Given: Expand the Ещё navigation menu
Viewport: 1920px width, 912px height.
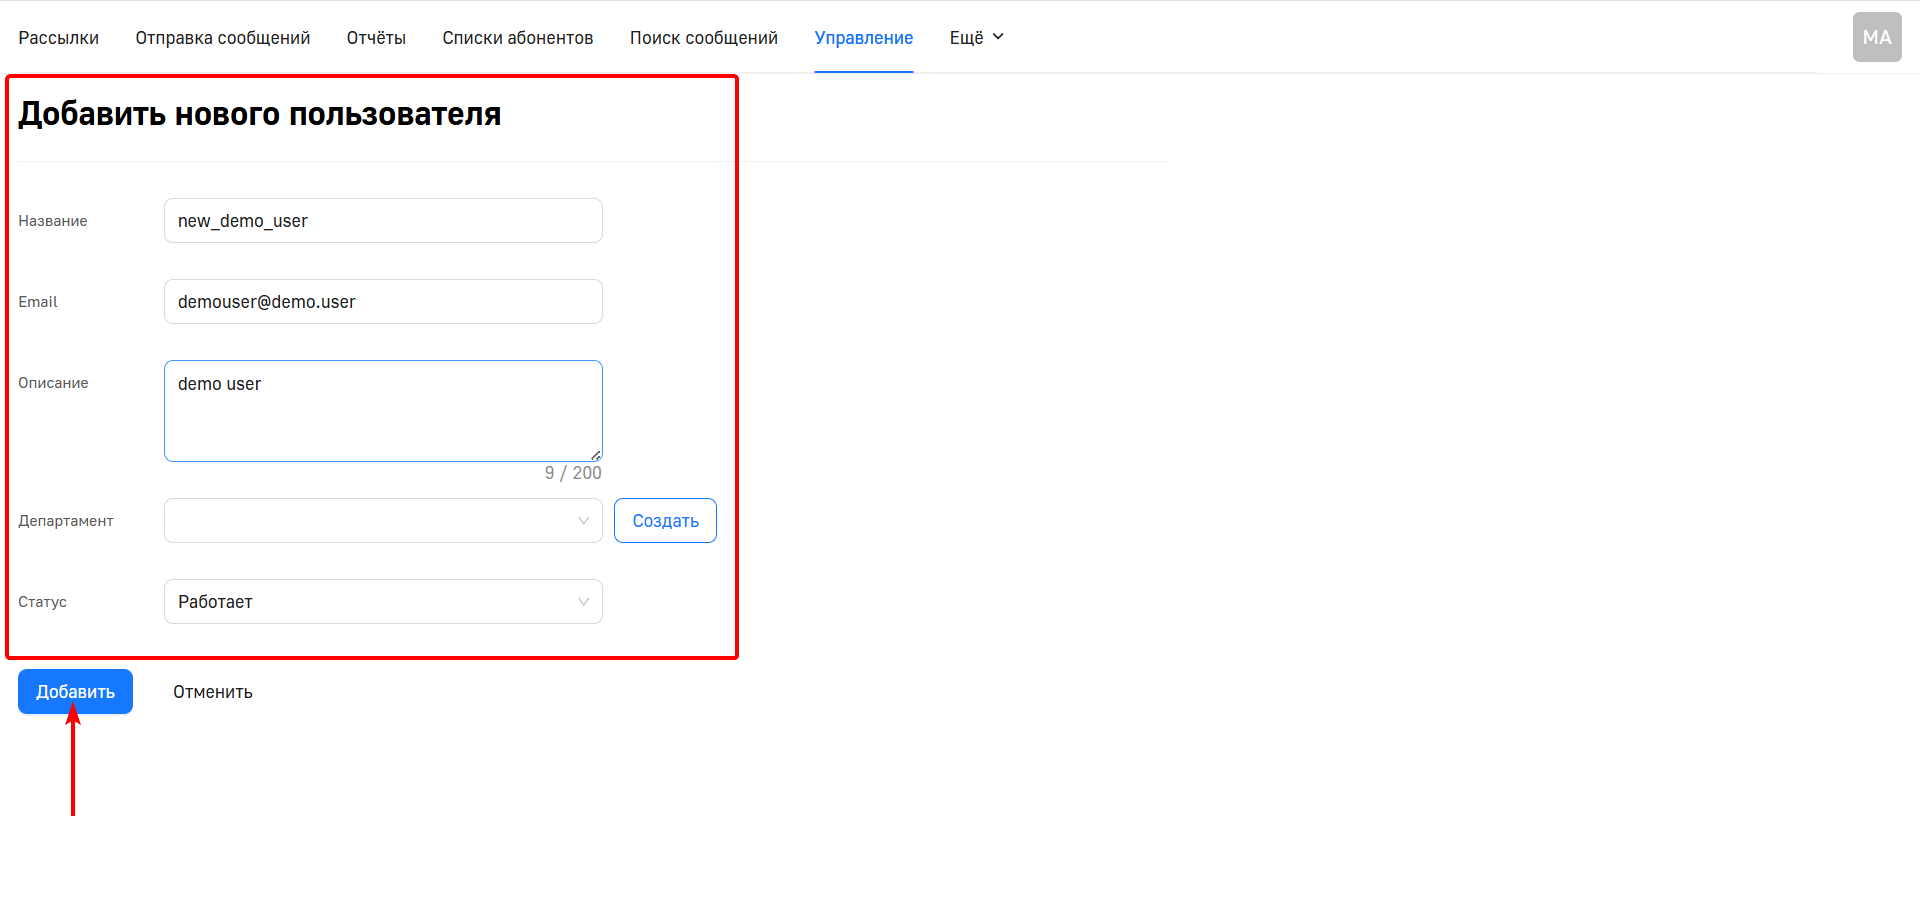Looking at the screenshot, I should click(x=976, y=38).
